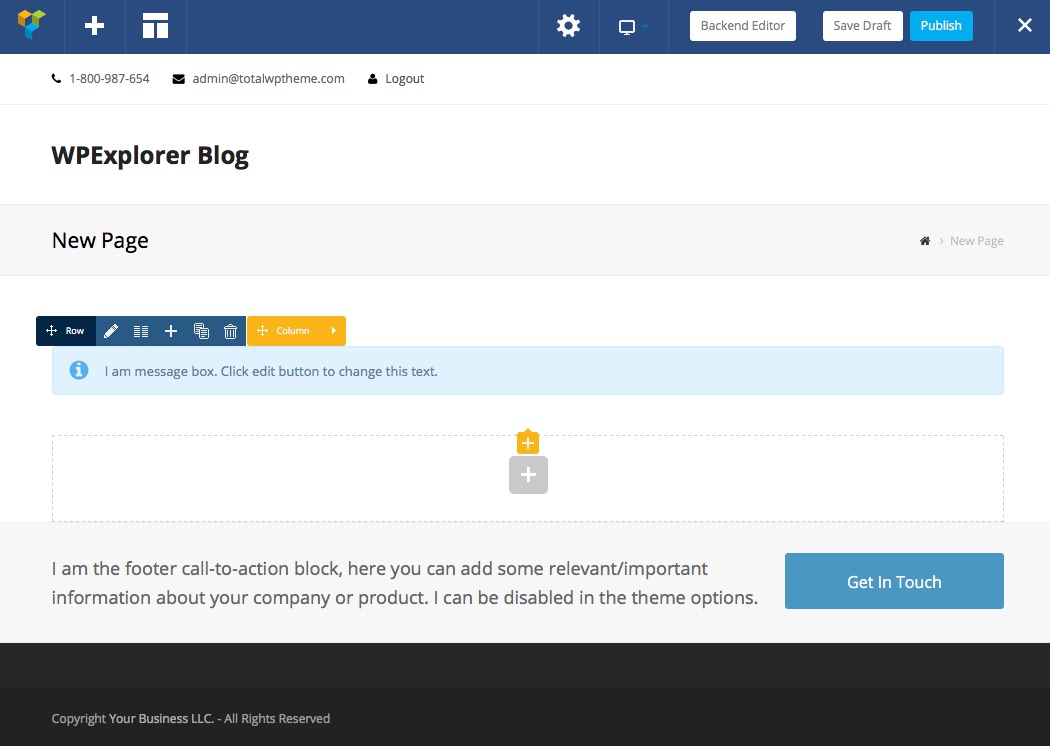Edit row with pencil icon
This screenshot has height=746, width=1050.
(111, 331)
